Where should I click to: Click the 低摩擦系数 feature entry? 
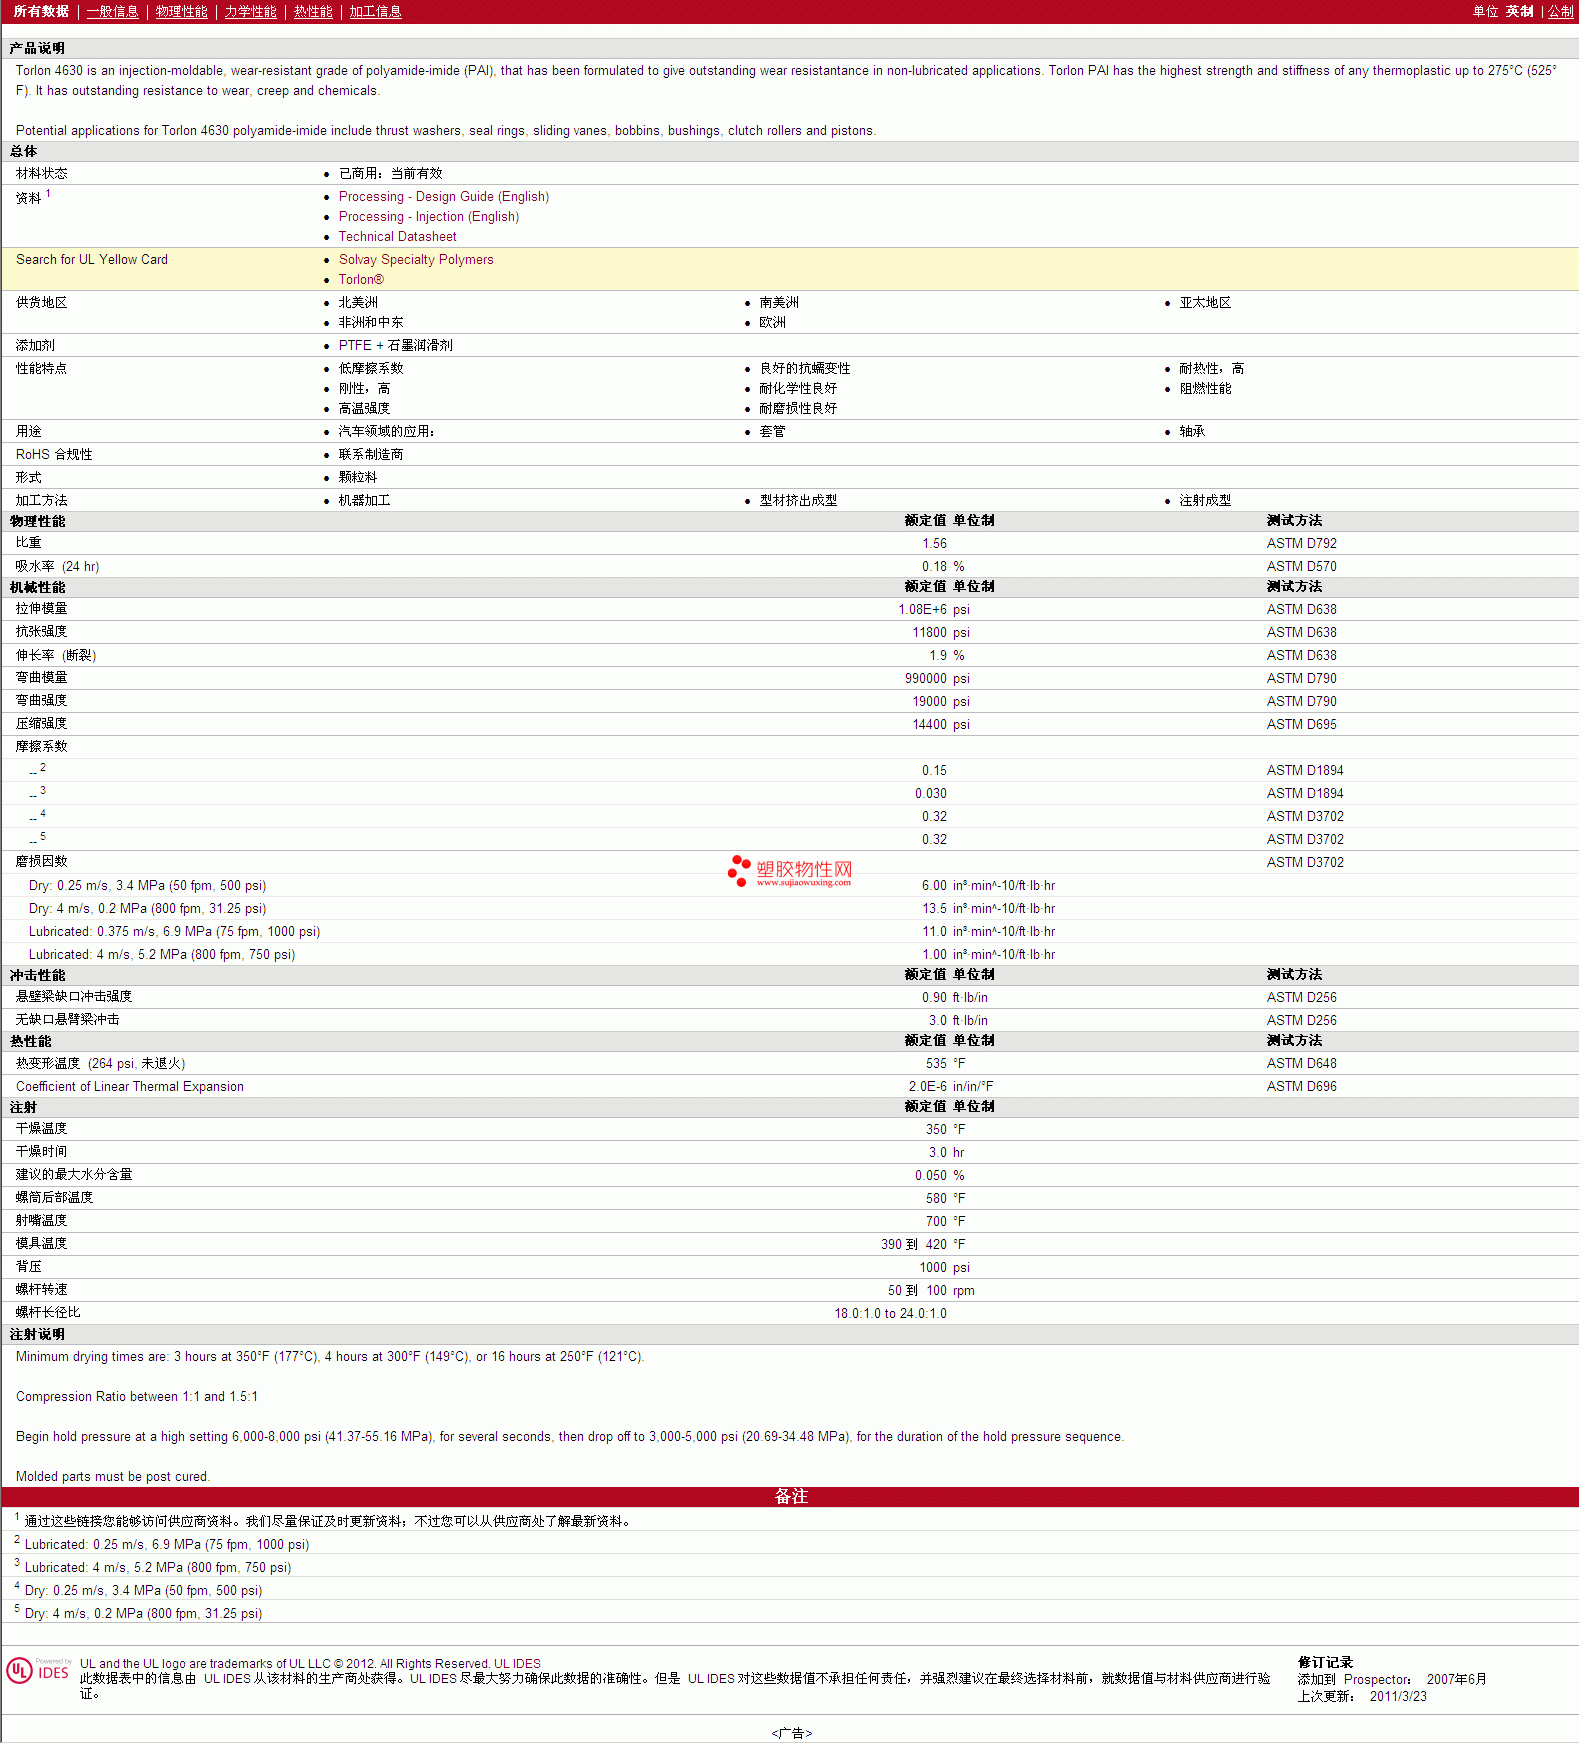tap(371, 369)
